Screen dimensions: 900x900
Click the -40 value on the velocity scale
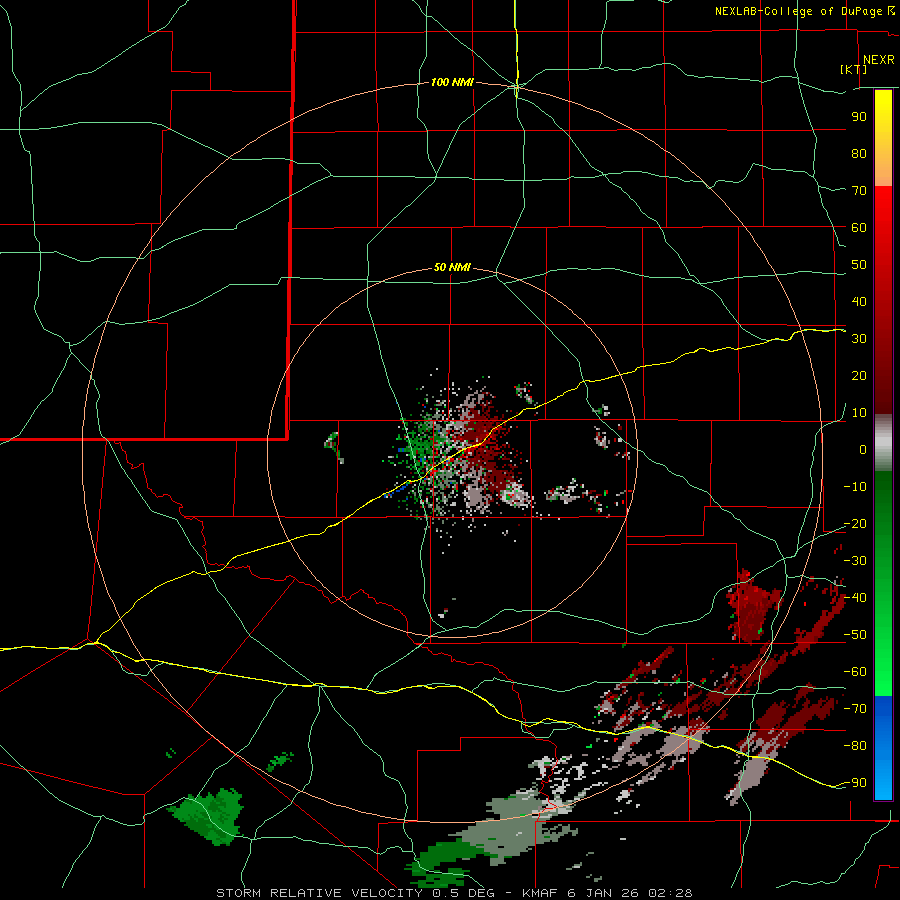855,598
